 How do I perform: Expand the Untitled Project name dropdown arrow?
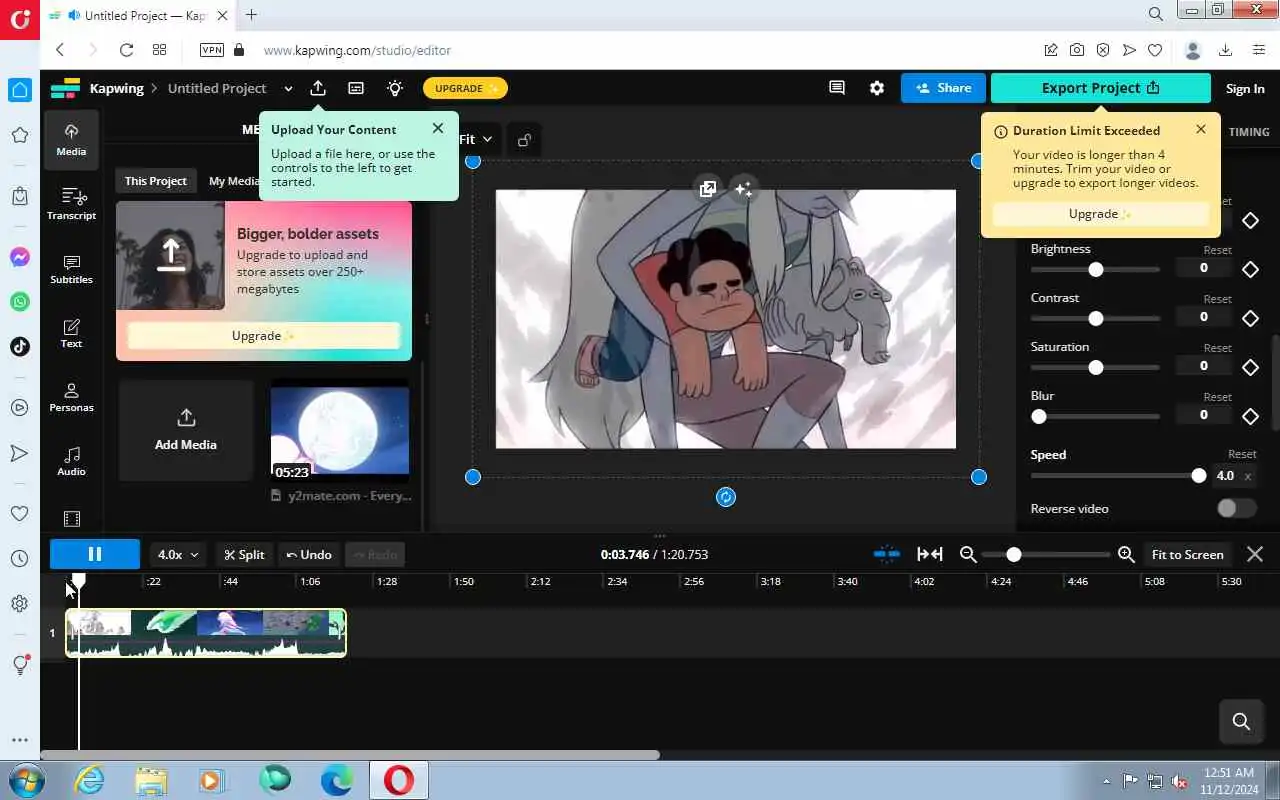tap(288, 88)
